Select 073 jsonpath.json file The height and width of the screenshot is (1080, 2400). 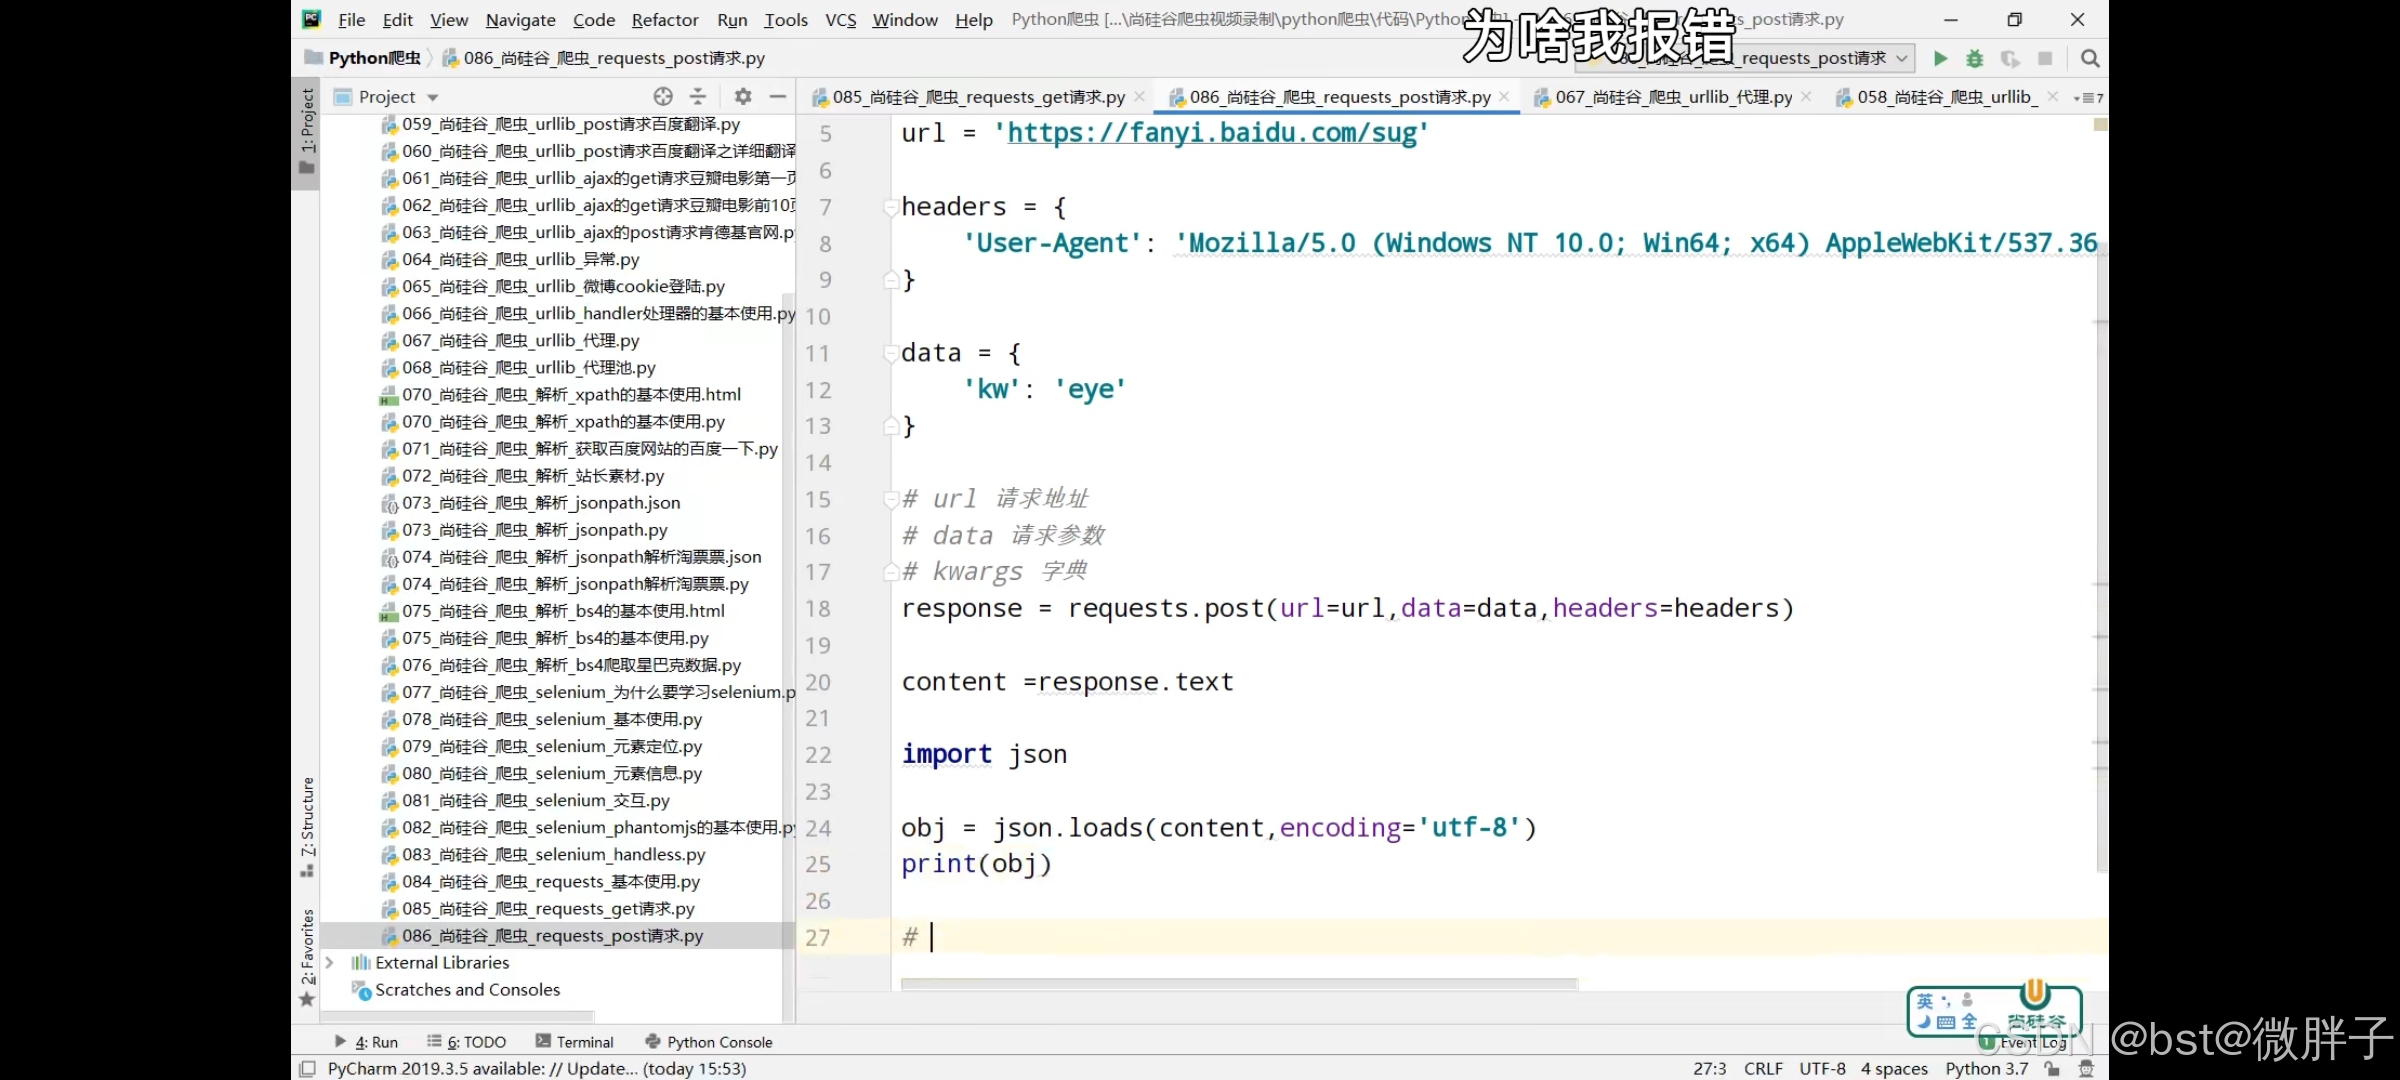tap(531, 503)
